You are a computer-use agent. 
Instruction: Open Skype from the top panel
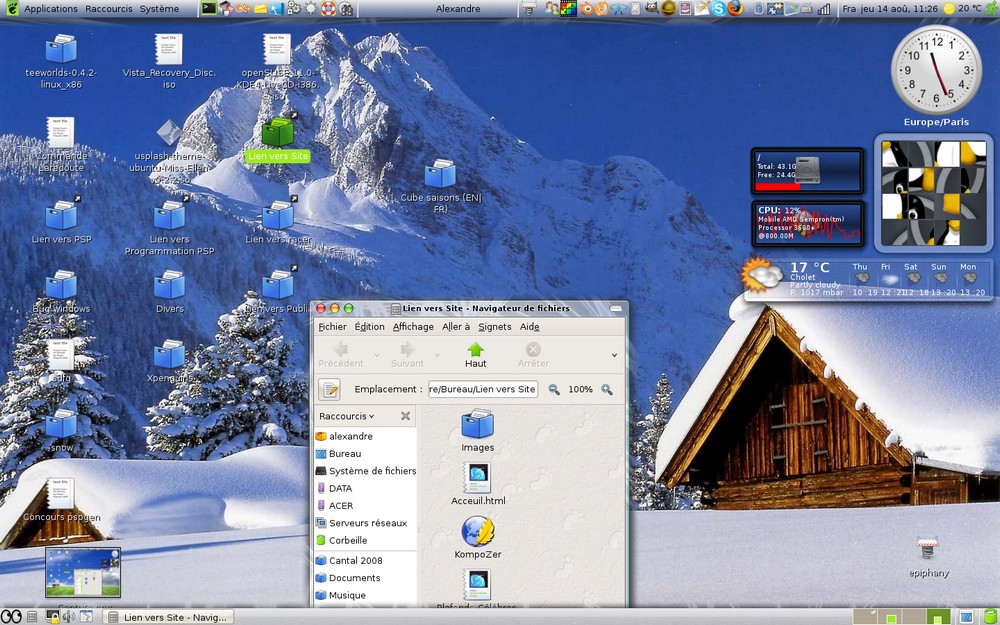[718, 8]
